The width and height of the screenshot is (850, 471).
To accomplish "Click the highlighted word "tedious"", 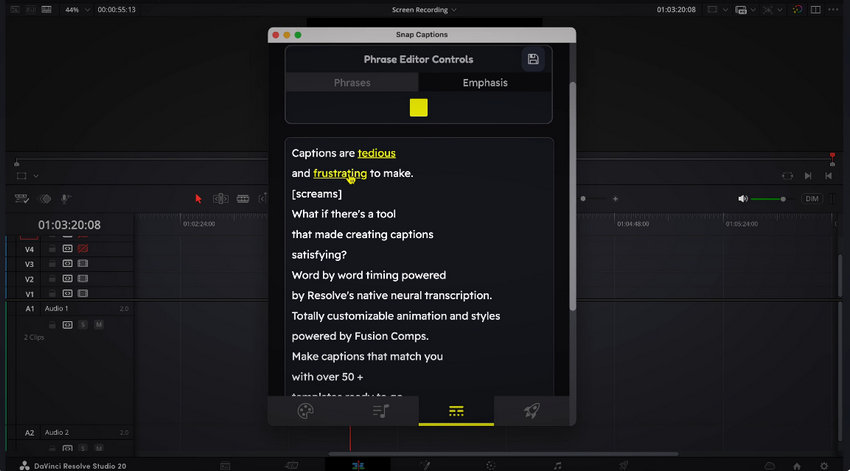I will (376, 153).
